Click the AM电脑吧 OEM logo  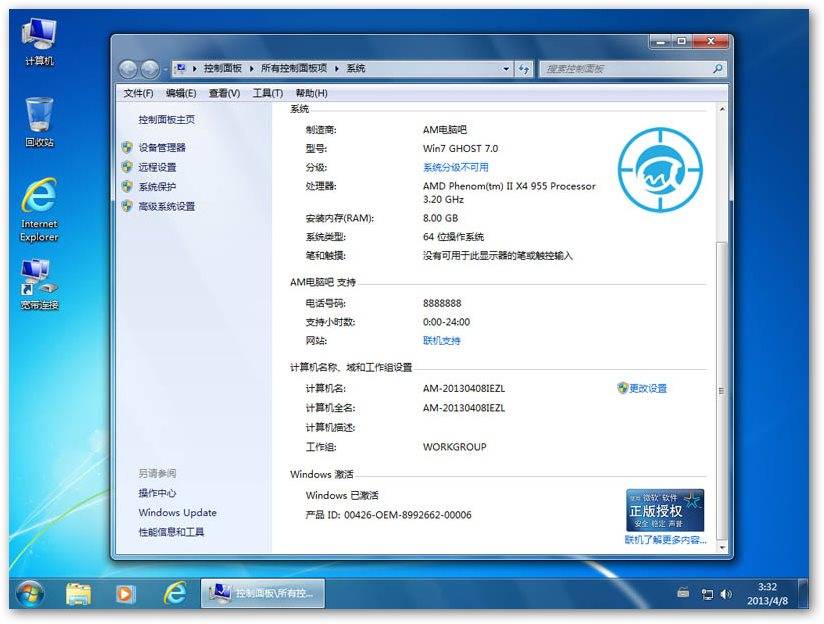[x=660, y=169]
